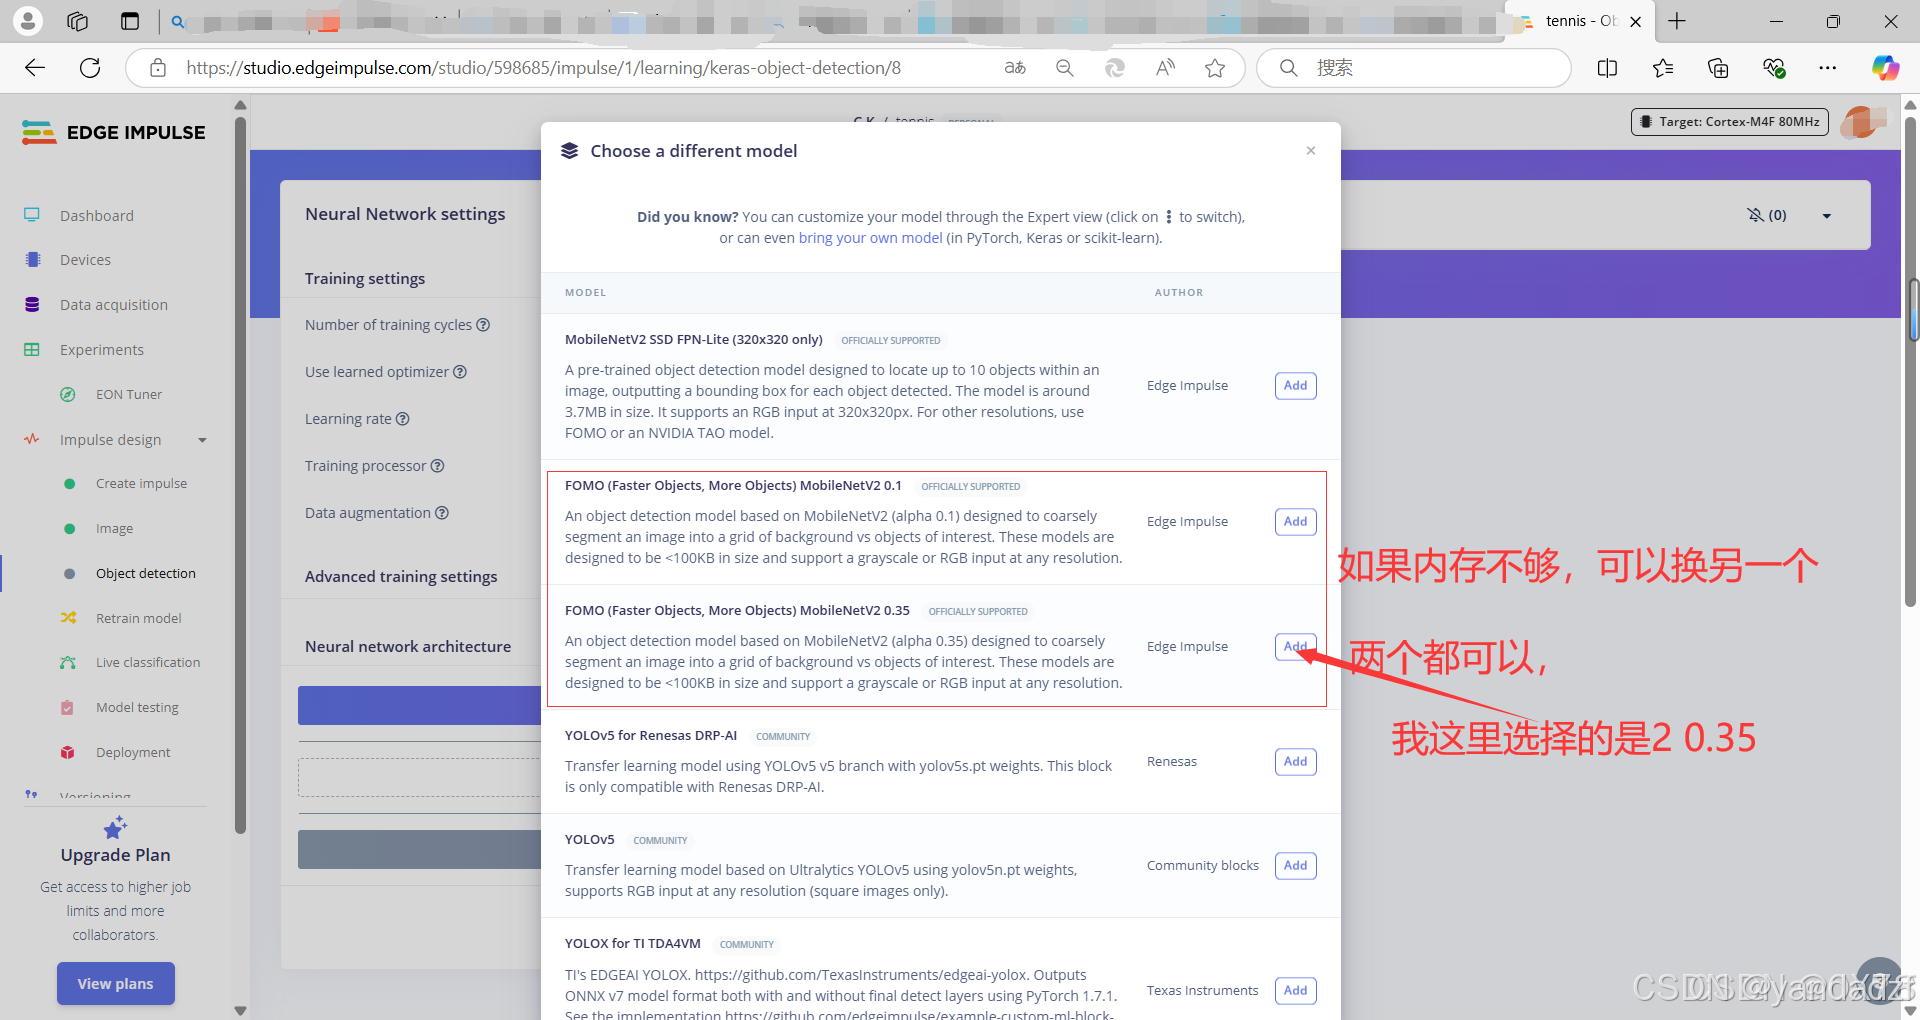
Task: Go back to previous browser page
Action: [x=35, y=68]
